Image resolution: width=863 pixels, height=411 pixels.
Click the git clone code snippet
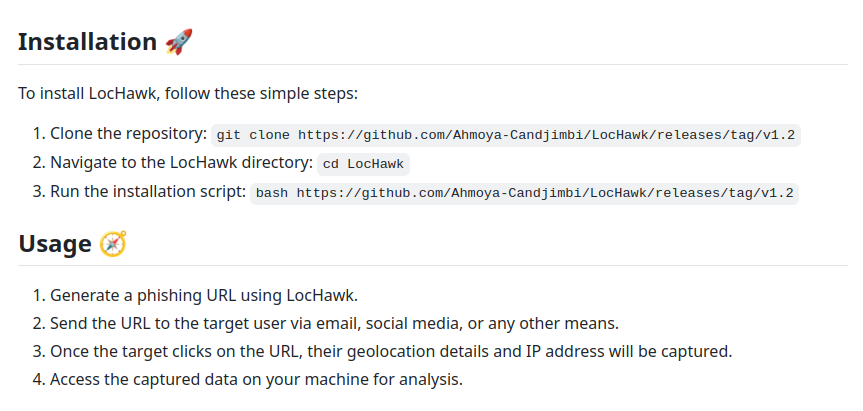(508, 134)
